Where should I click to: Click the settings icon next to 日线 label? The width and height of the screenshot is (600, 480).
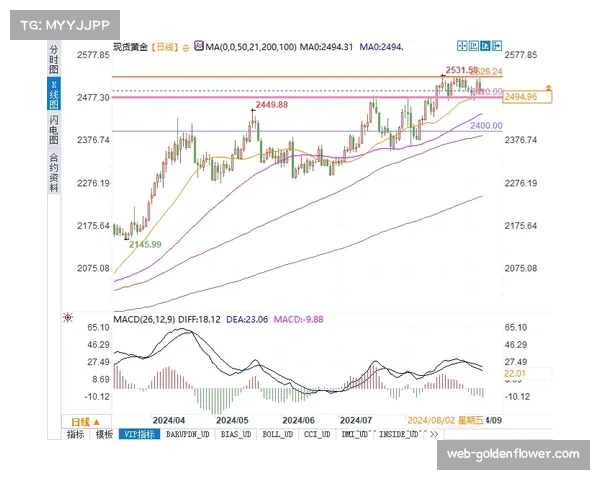tap(184, 46)
